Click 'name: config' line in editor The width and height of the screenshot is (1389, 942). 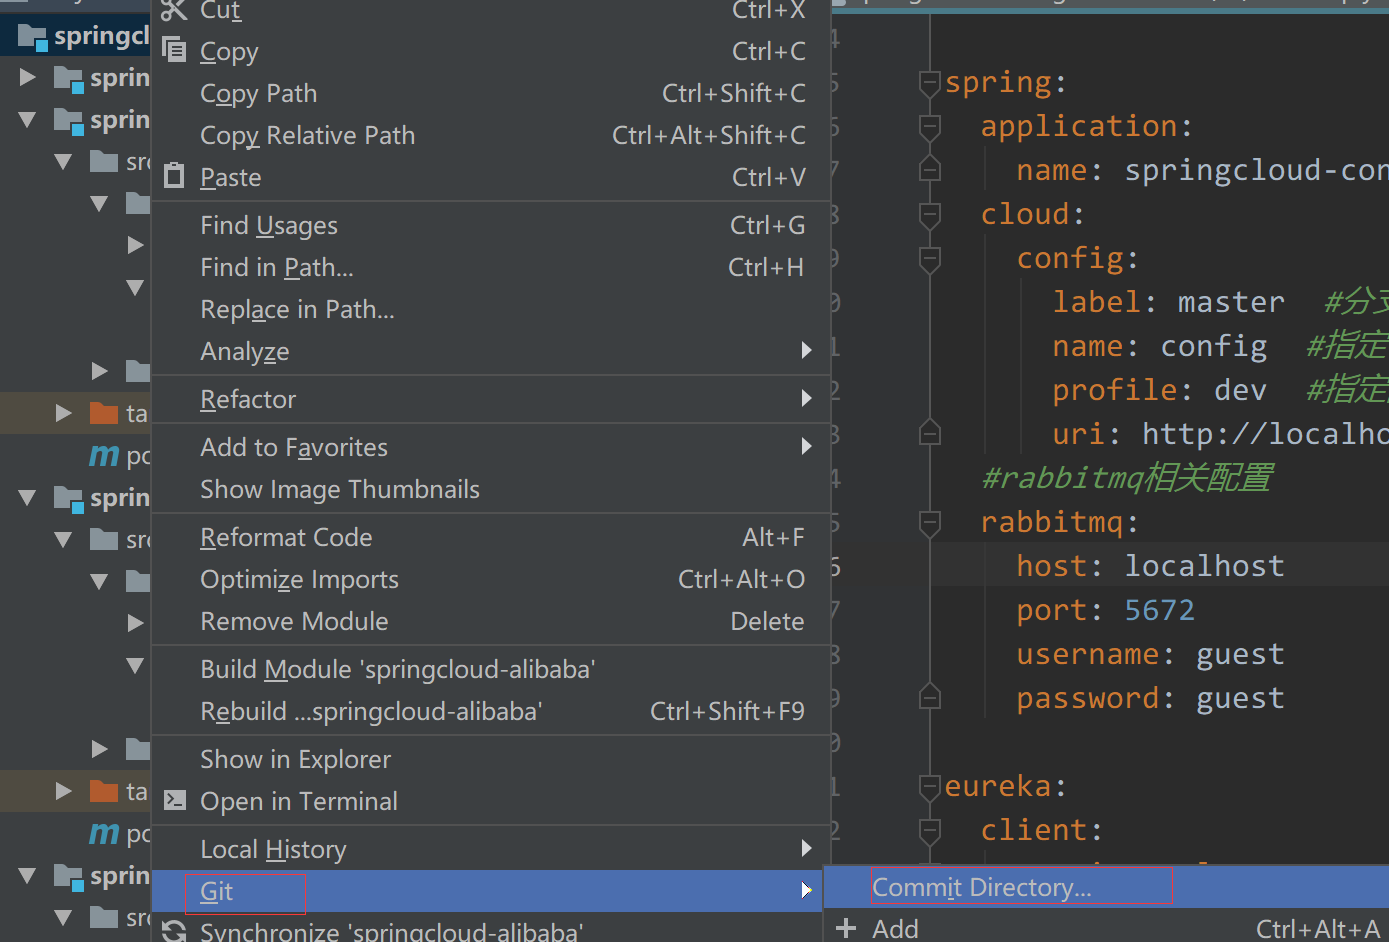coord(1160,346)
